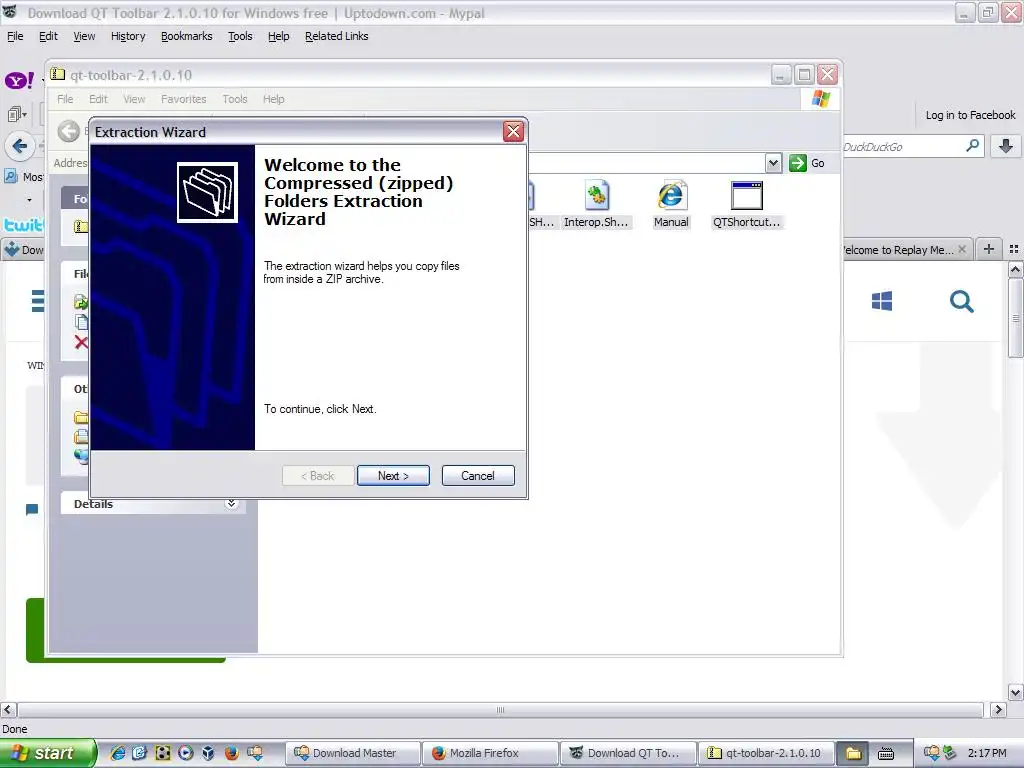1024x768 pixels.
Task: Launch Internet Explorer from quick launch
Action: [118, 753]
